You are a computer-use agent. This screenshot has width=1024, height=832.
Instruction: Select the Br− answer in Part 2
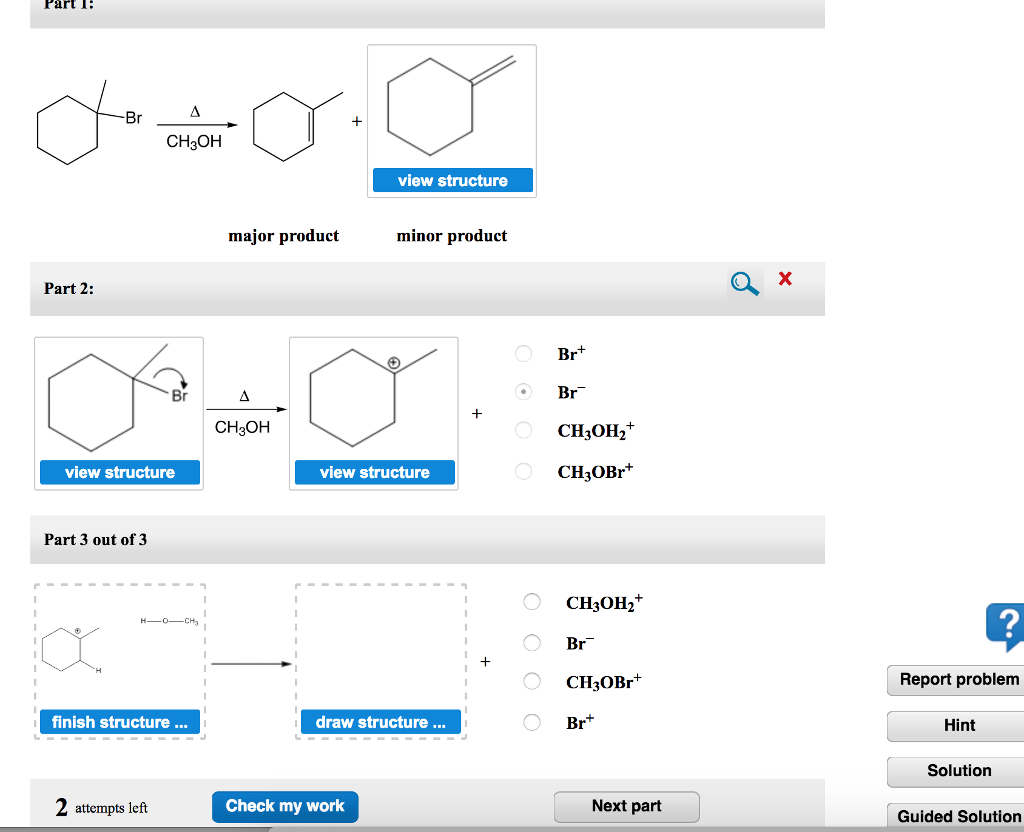523,391
